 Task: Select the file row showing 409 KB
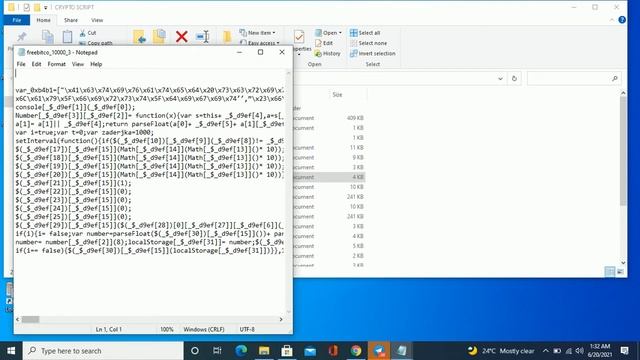329,118
